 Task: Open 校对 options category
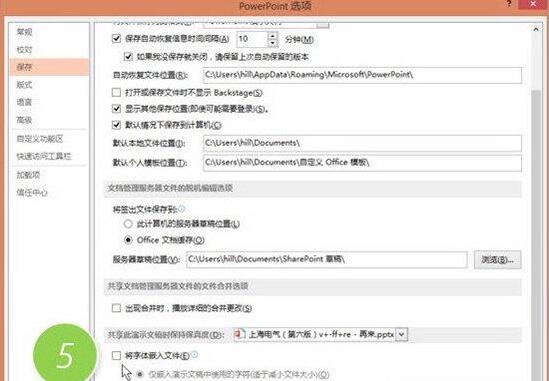point(24,50)
